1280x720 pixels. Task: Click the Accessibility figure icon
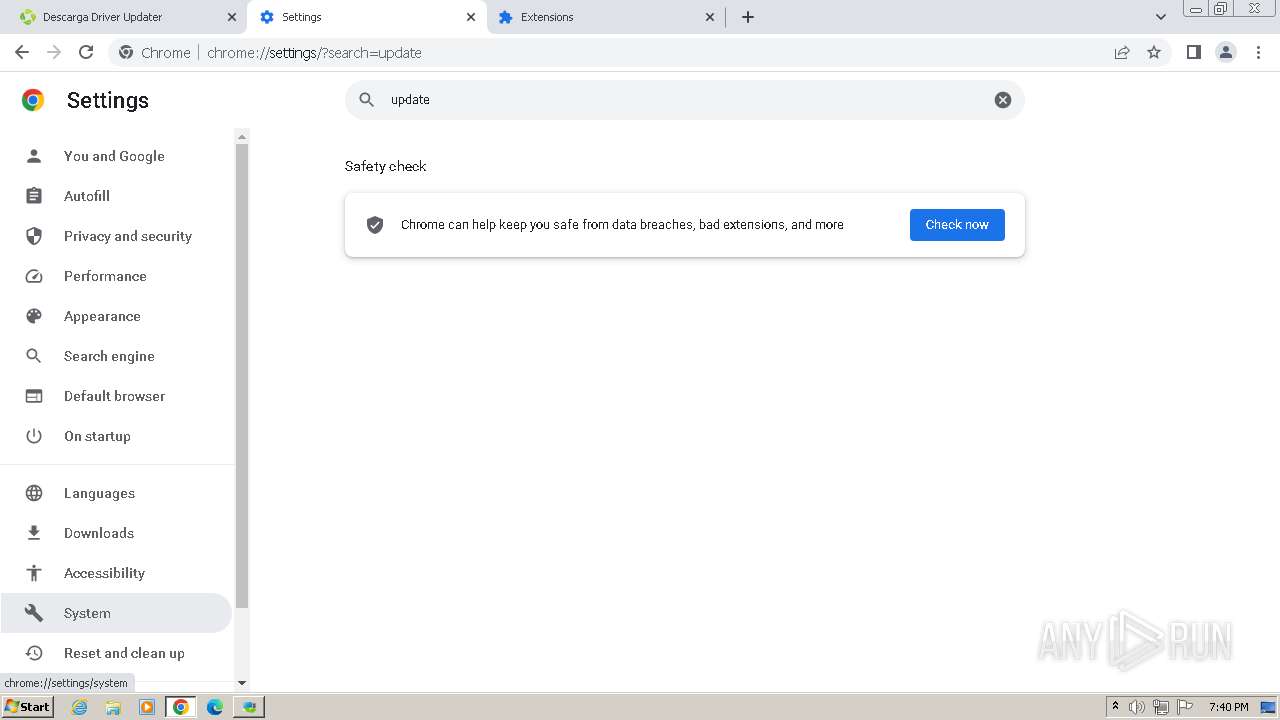(34, 573)
